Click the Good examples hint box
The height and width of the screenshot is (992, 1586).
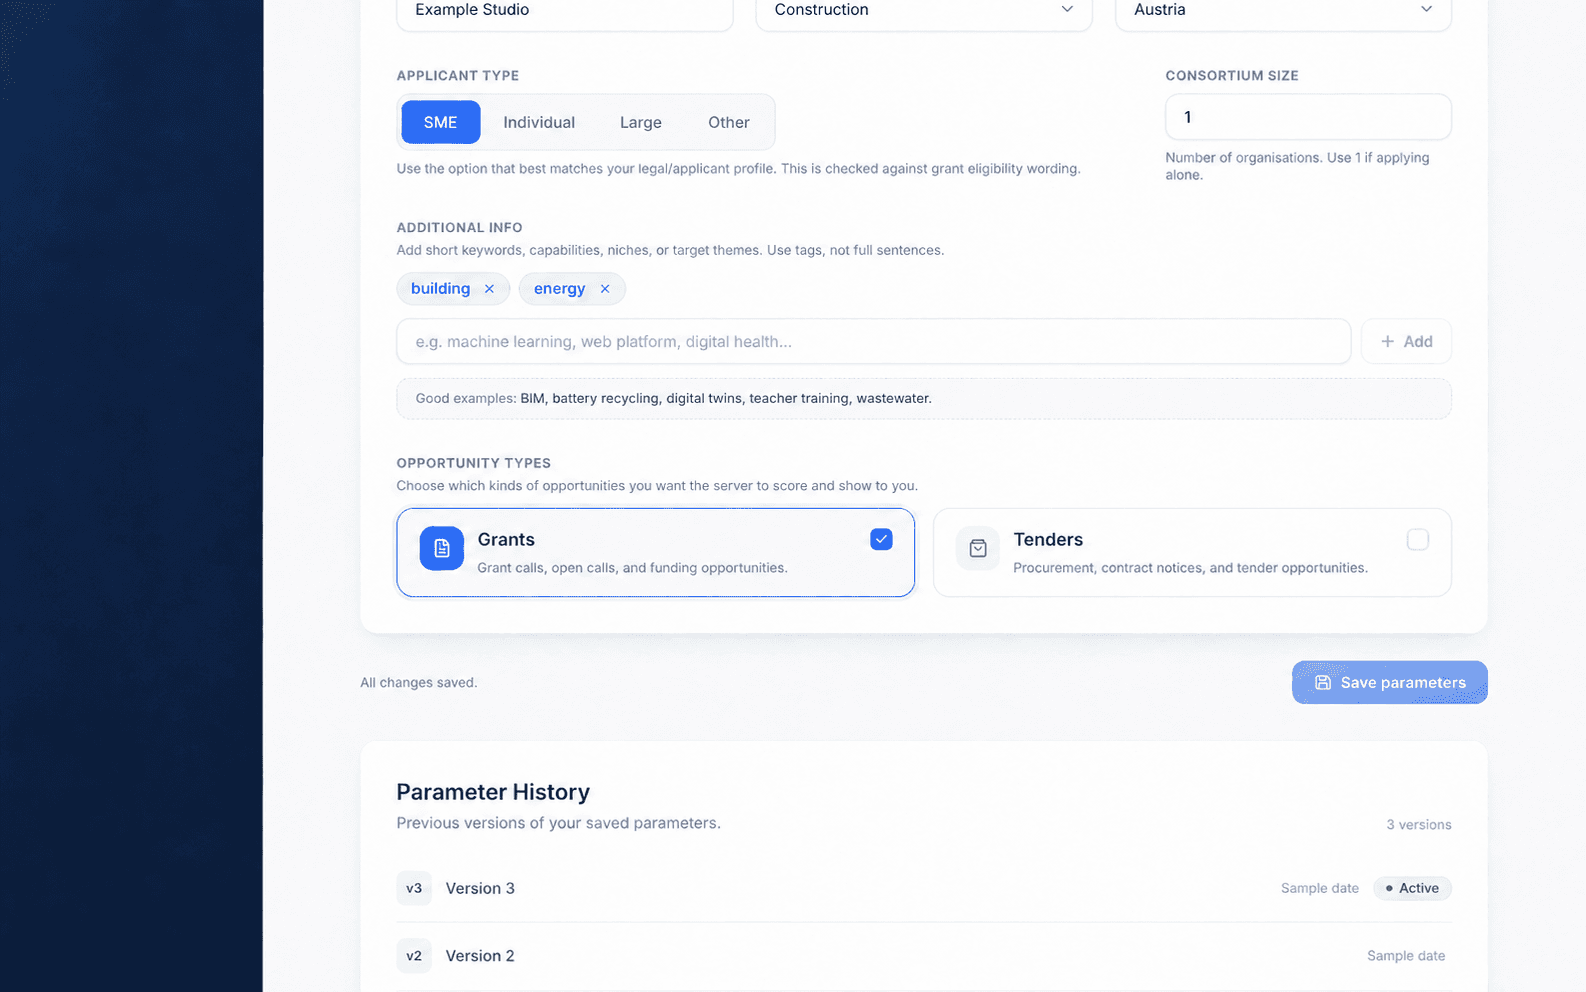[924, 399]
